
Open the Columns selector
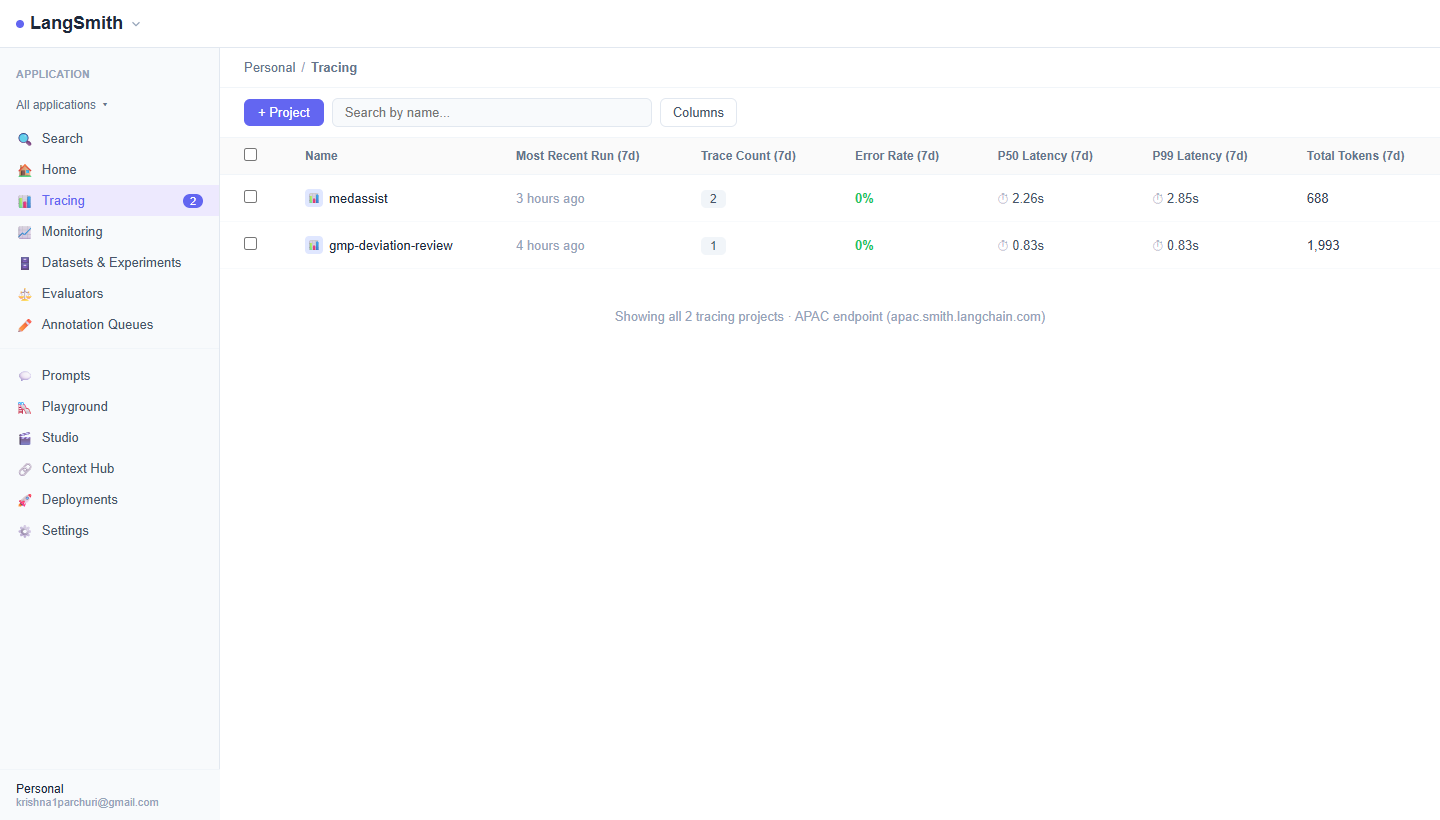pyautogui.click(x=698, y=113)
